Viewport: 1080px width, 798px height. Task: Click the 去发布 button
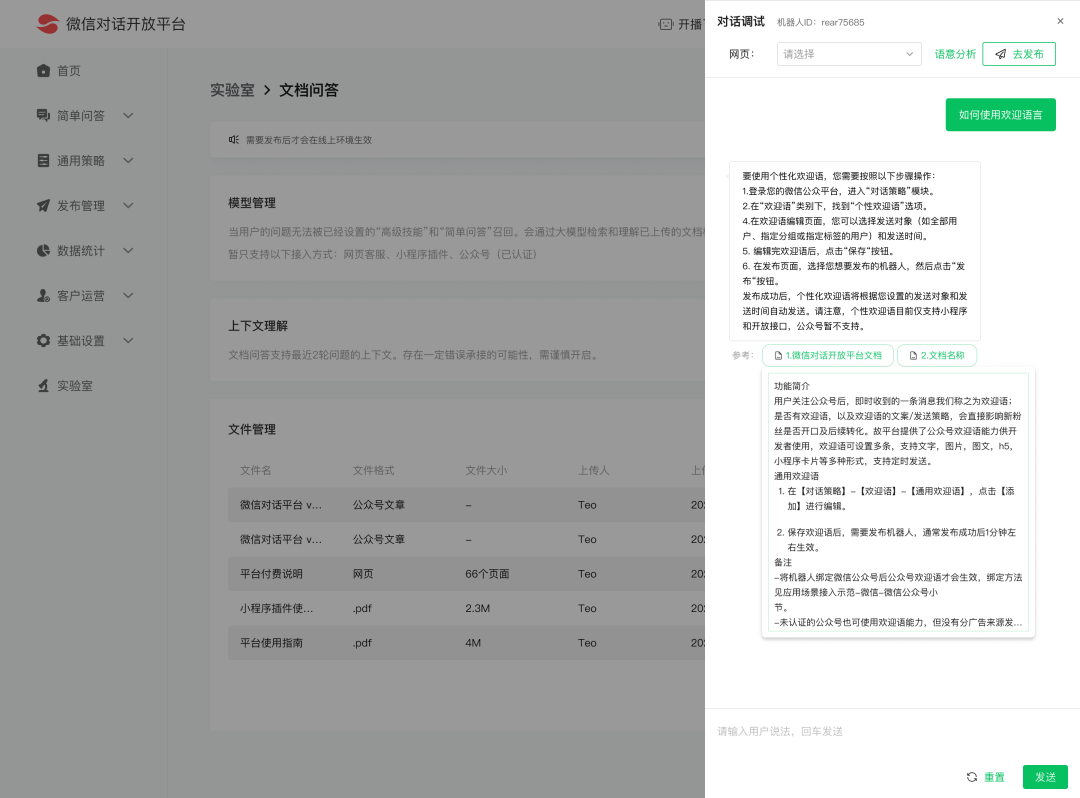click(1019, 54)
